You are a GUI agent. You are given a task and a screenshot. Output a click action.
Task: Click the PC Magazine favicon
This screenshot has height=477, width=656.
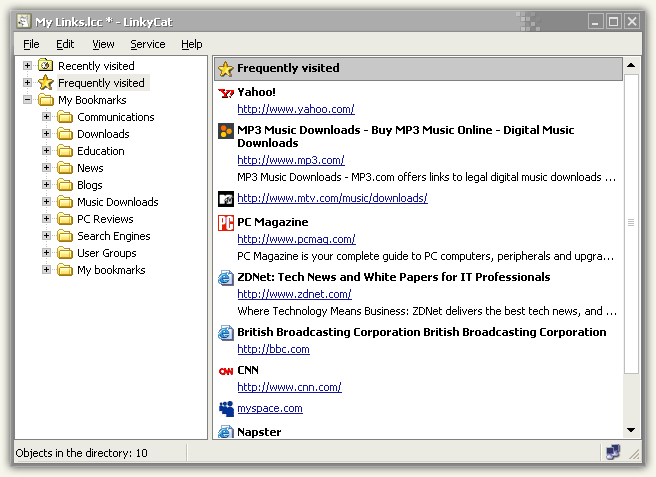pos(226,223)
